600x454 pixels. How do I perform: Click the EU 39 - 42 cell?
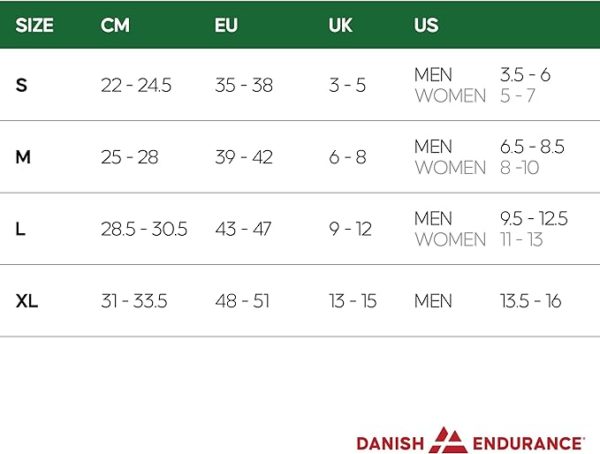tap(244, 157)
